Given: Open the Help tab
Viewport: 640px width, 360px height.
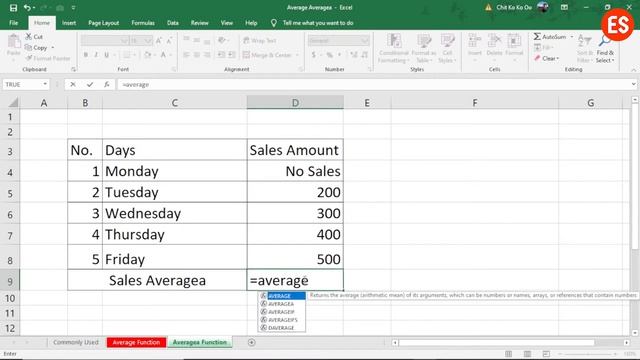Looking at the screenshot, I should (251, 23).
